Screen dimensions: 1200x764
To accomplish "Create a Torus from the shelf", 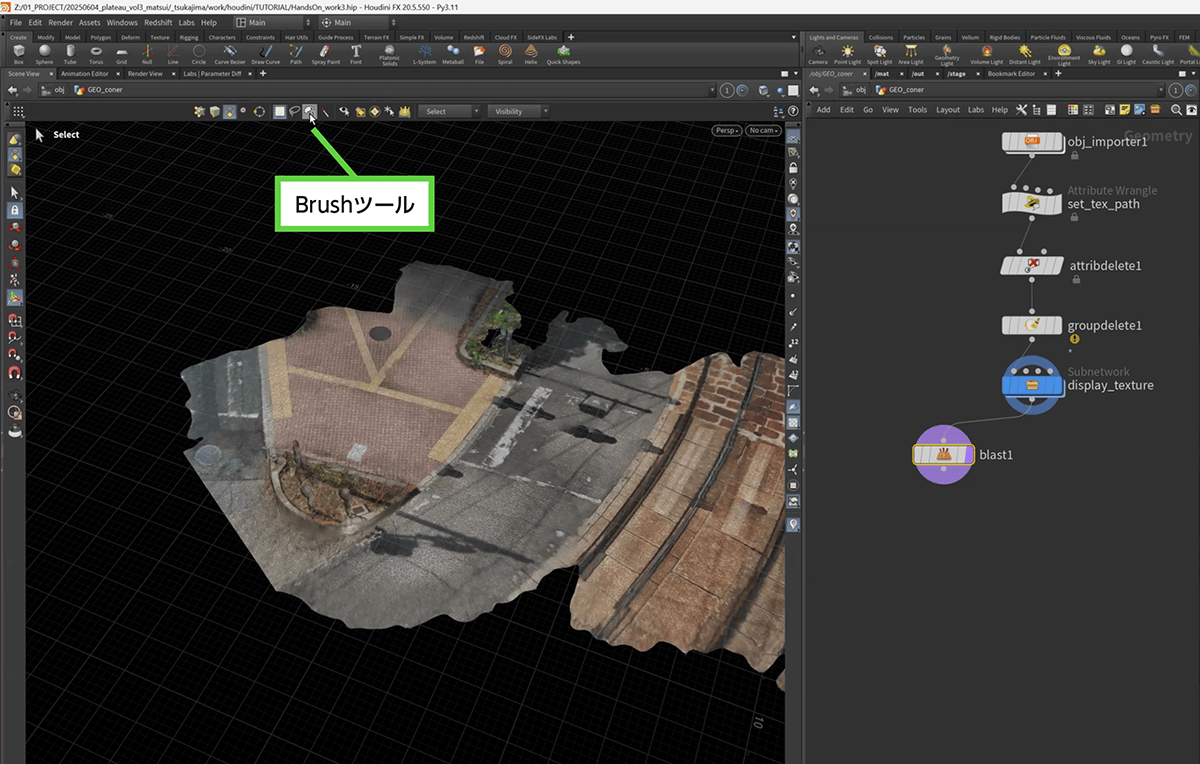I will click(x=96, y=52).
